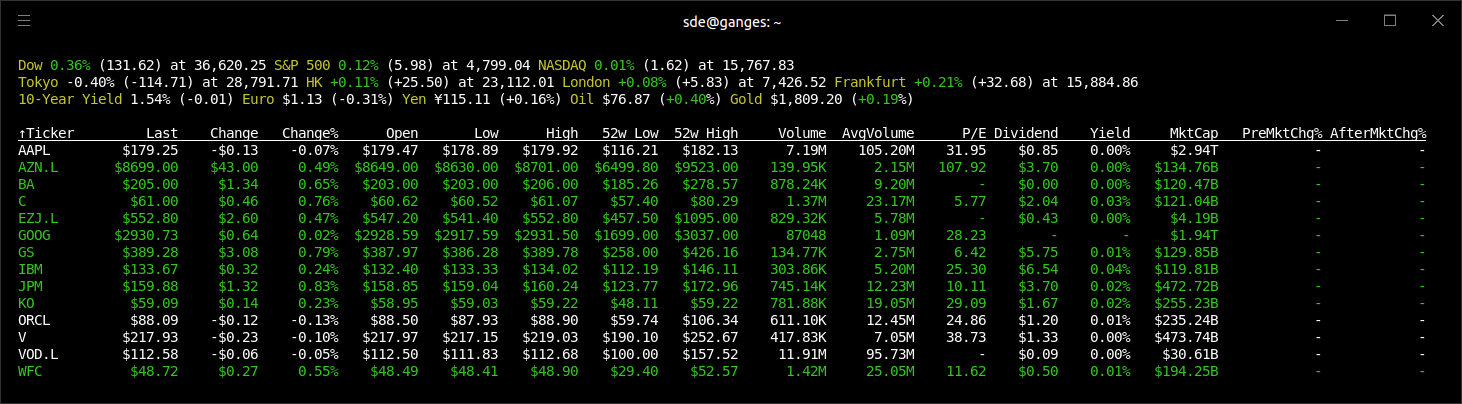Click ORCL change -$0.12
The image size is (1462, 404).
pyautogui.click(x=234, y=320)
